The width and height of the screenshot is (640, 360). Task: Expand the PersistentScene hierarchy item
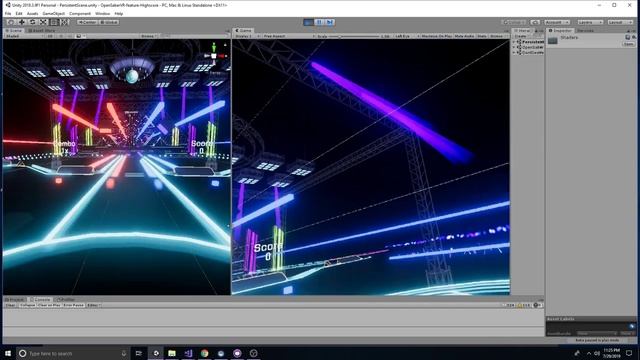point(514,42)
